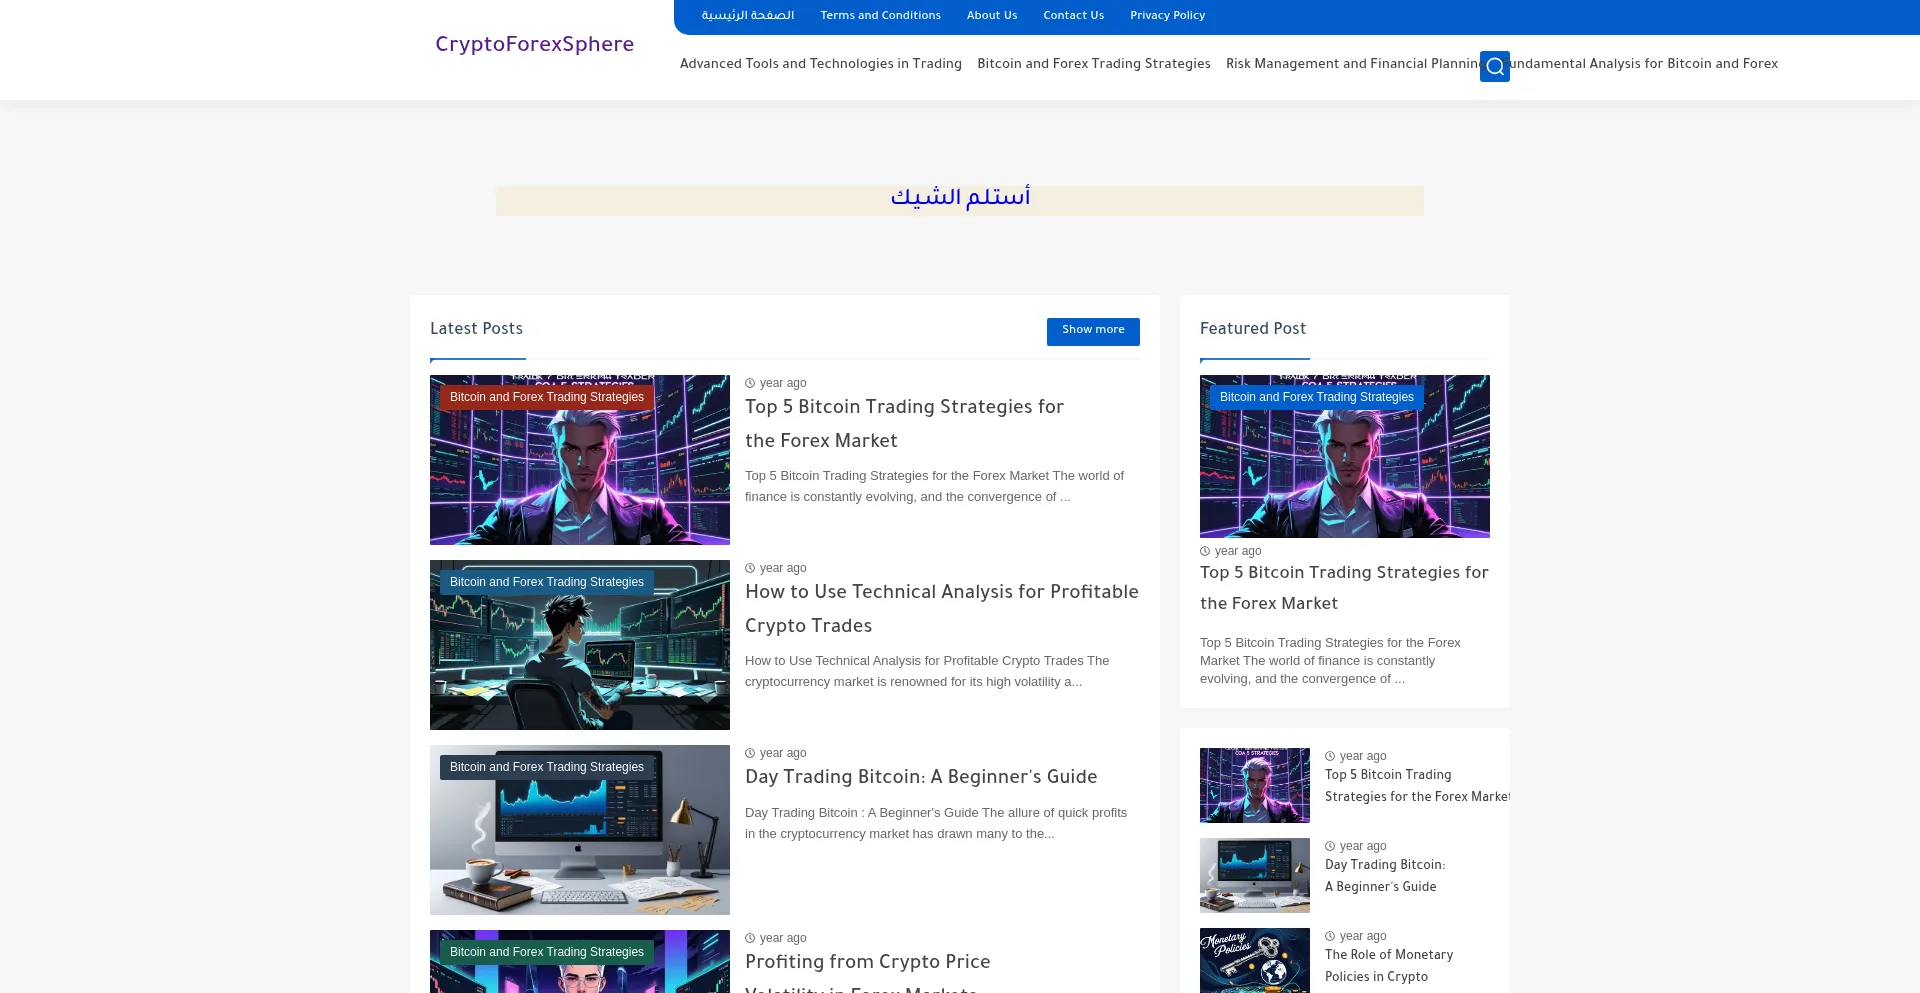Click the Show more button
This screenshot has width=1920, height=993.
[x=1092, y=331]
